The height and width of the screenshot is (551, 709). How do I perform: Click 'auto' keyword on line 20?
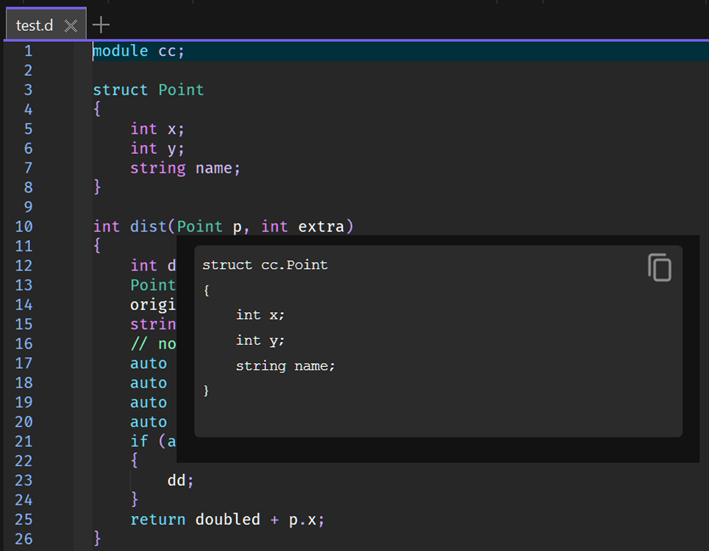coord(148,422)
